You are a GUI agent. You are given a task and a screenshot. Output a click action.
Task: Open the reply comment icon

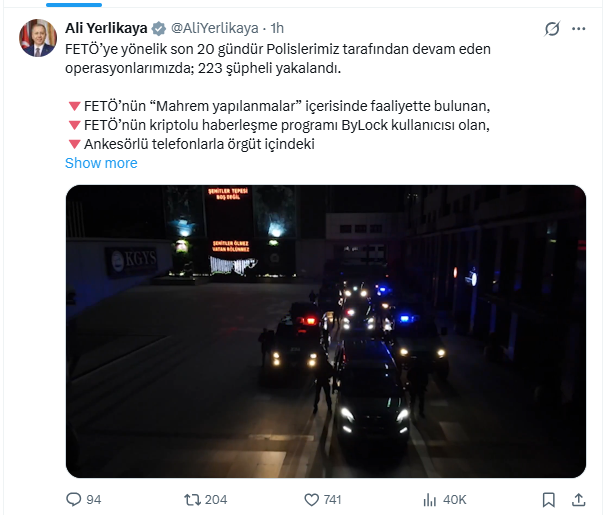point(73,499)
